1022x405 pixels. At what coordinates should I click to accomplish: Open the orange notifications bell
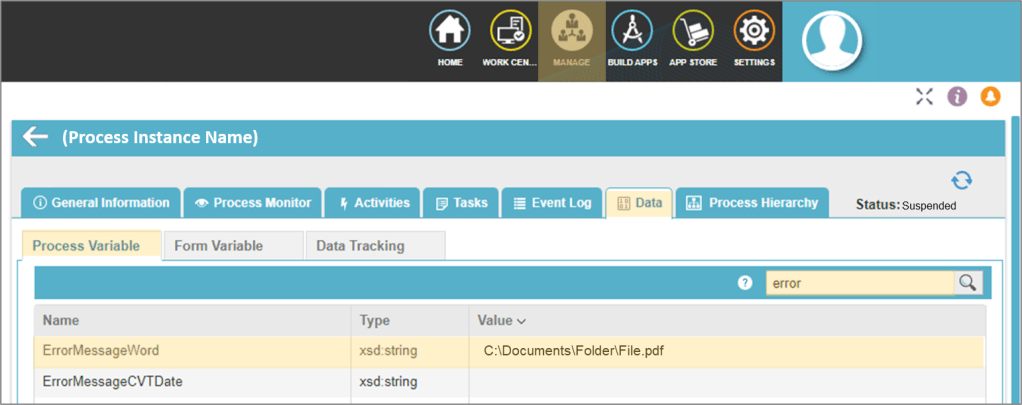pos(990,96)
